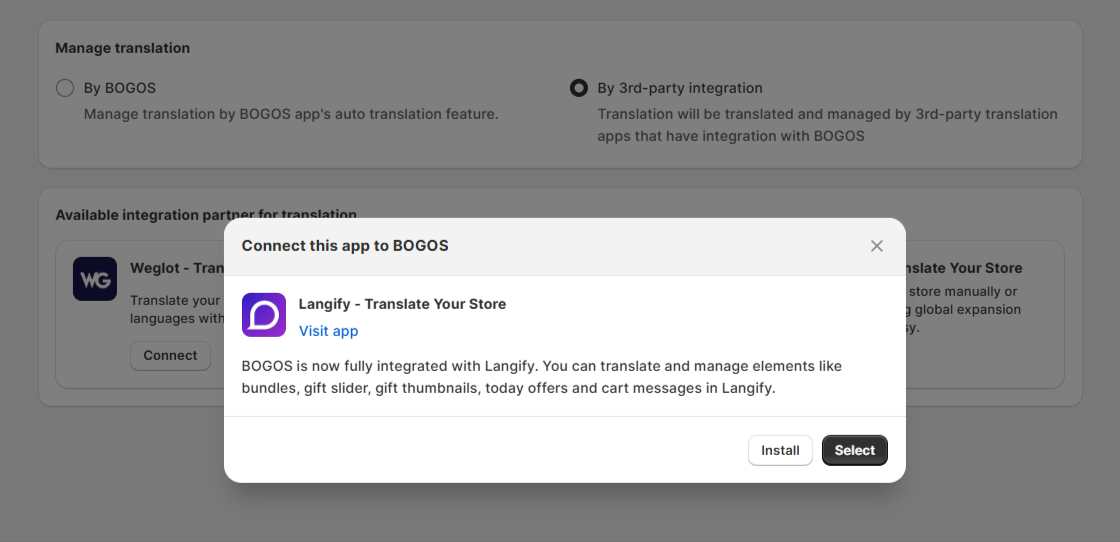Choose the By 3rd-party integration radio option

(x=579, y=88)
